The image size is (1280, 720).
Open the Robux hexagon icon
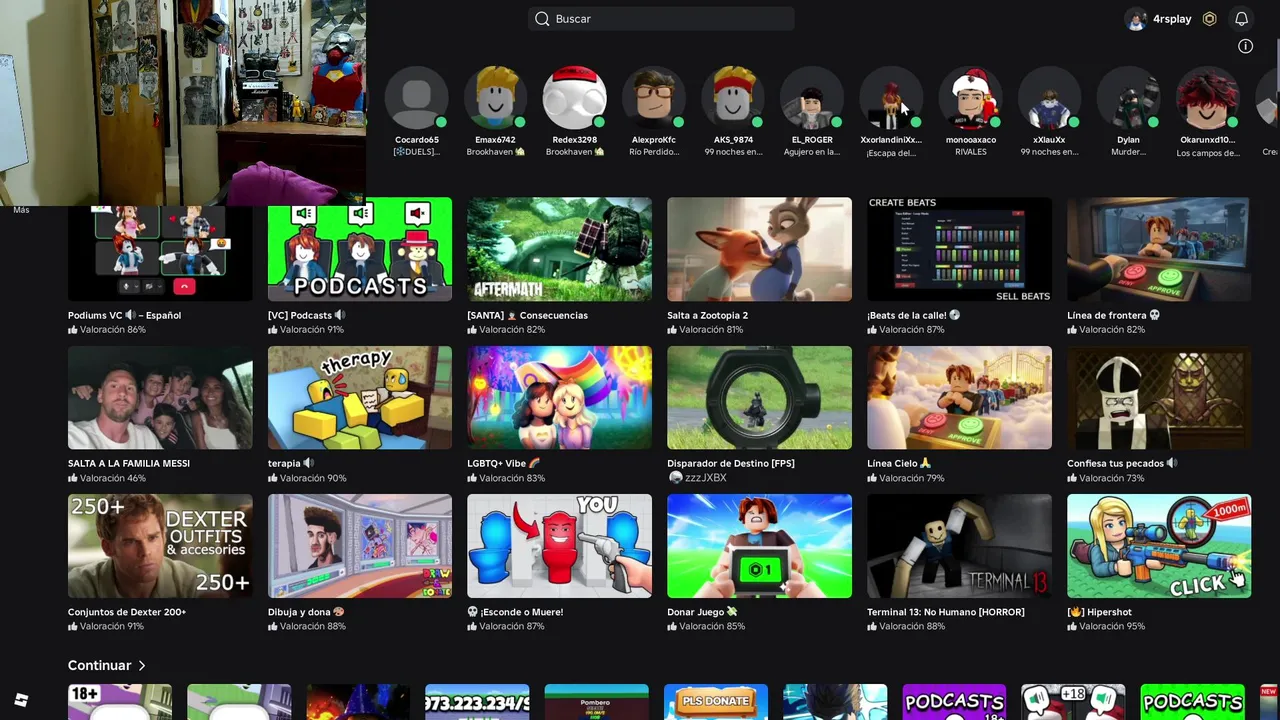coord(1209,19)
